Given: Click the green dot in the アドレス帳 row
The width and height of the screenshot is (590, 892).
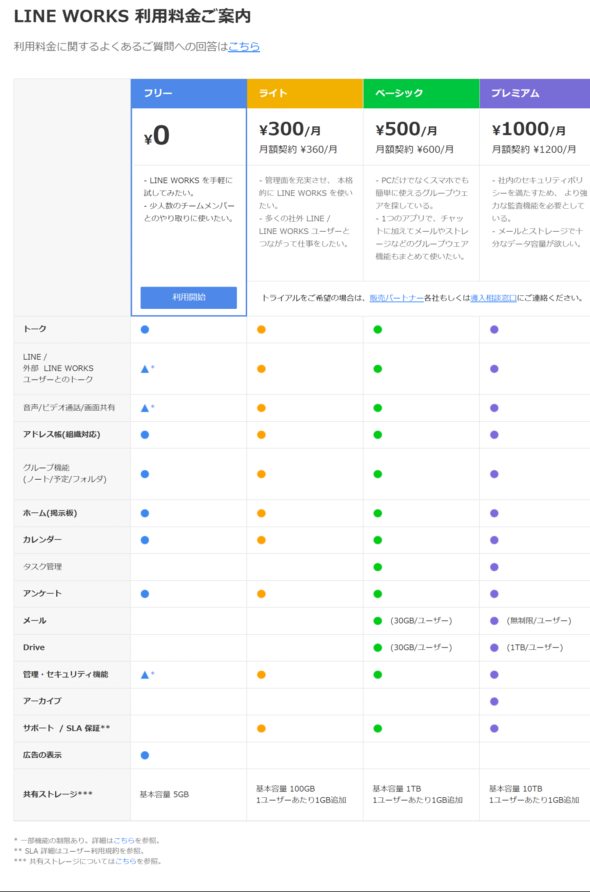Looking at the screenshot, I should point(377,435).
